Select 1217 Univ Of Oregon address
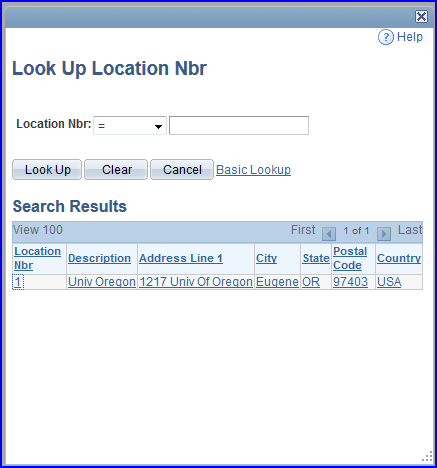The width and height of the screenshot is (437, 468). [196, 282]
